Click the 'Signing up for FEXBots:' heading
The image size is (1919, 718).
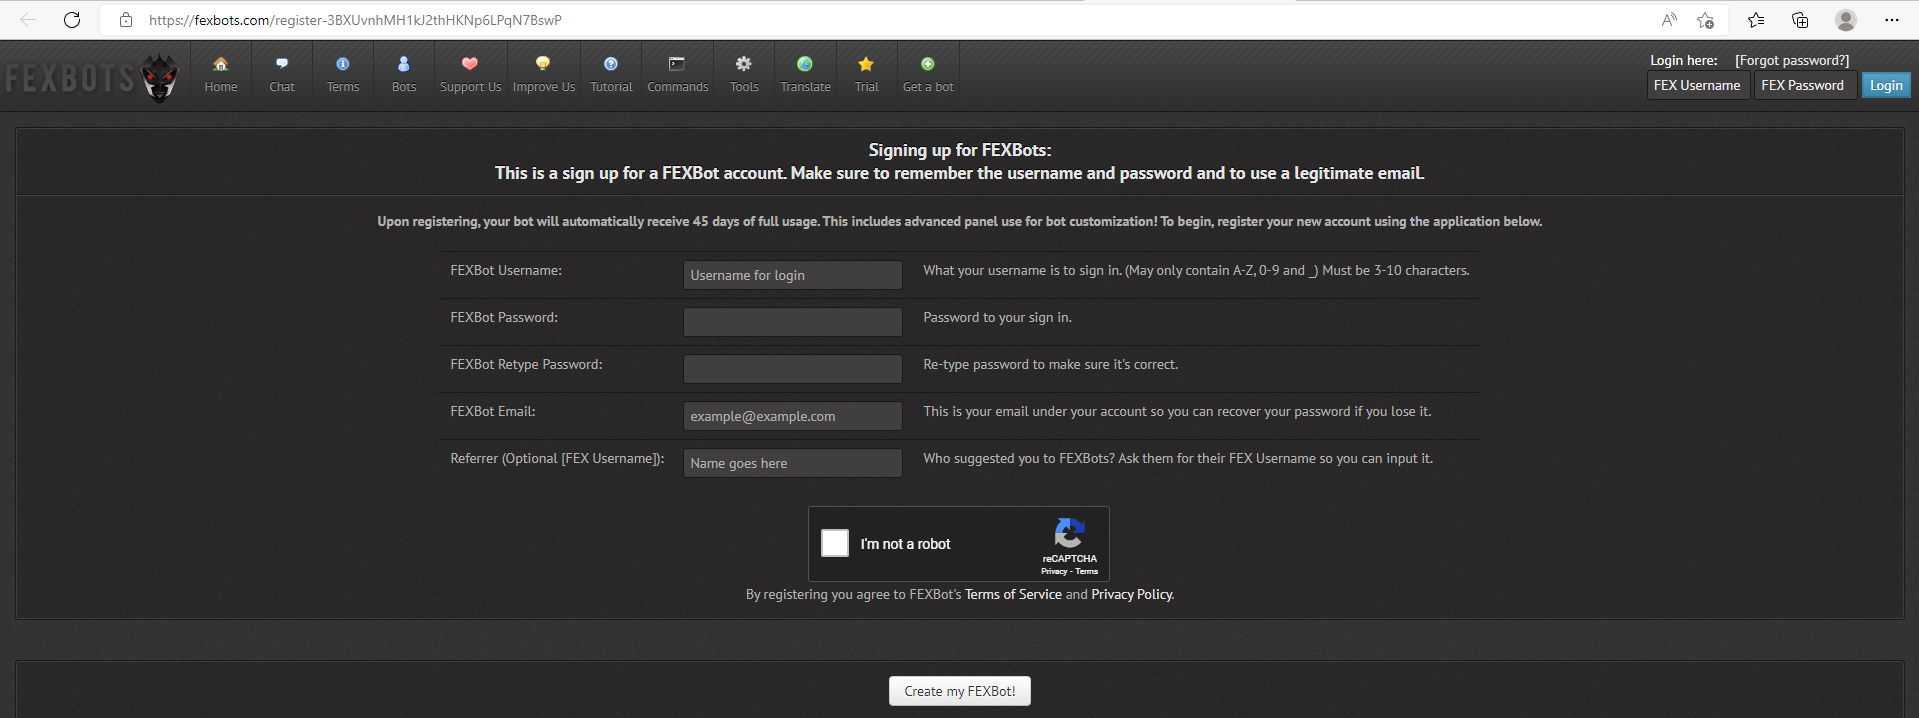960,150
